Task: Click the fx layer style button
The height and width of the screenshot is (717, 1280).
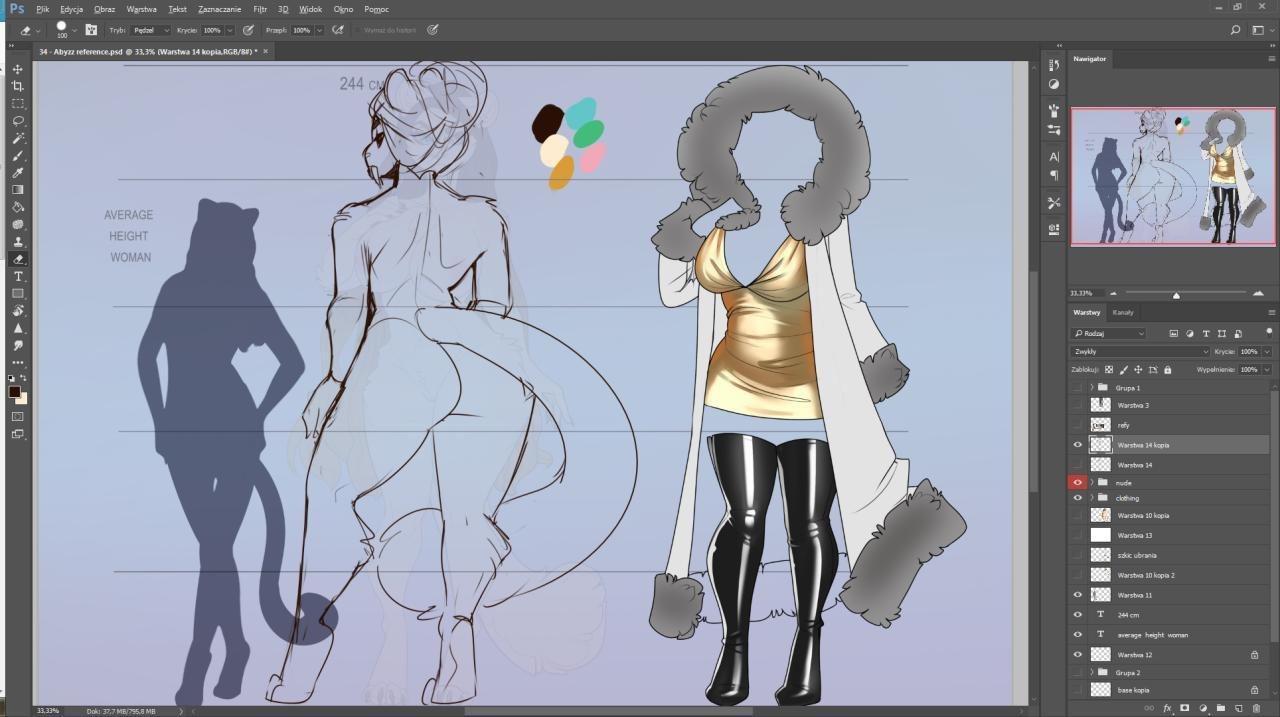Action: 1167,708
